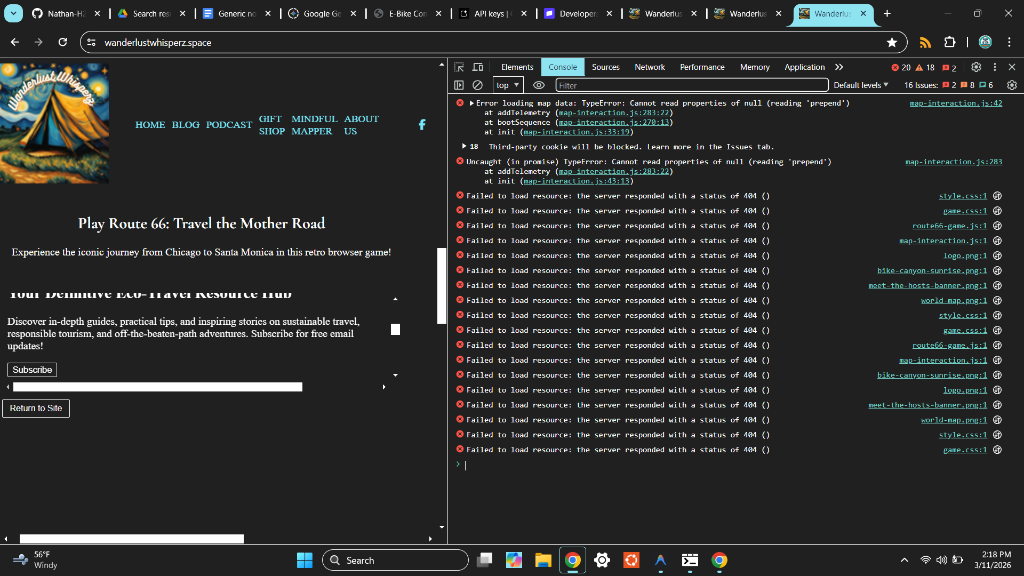Open the browser Extensions puzzle icon
Viewport: 1024px width, 576px height.
coord(948,43)
